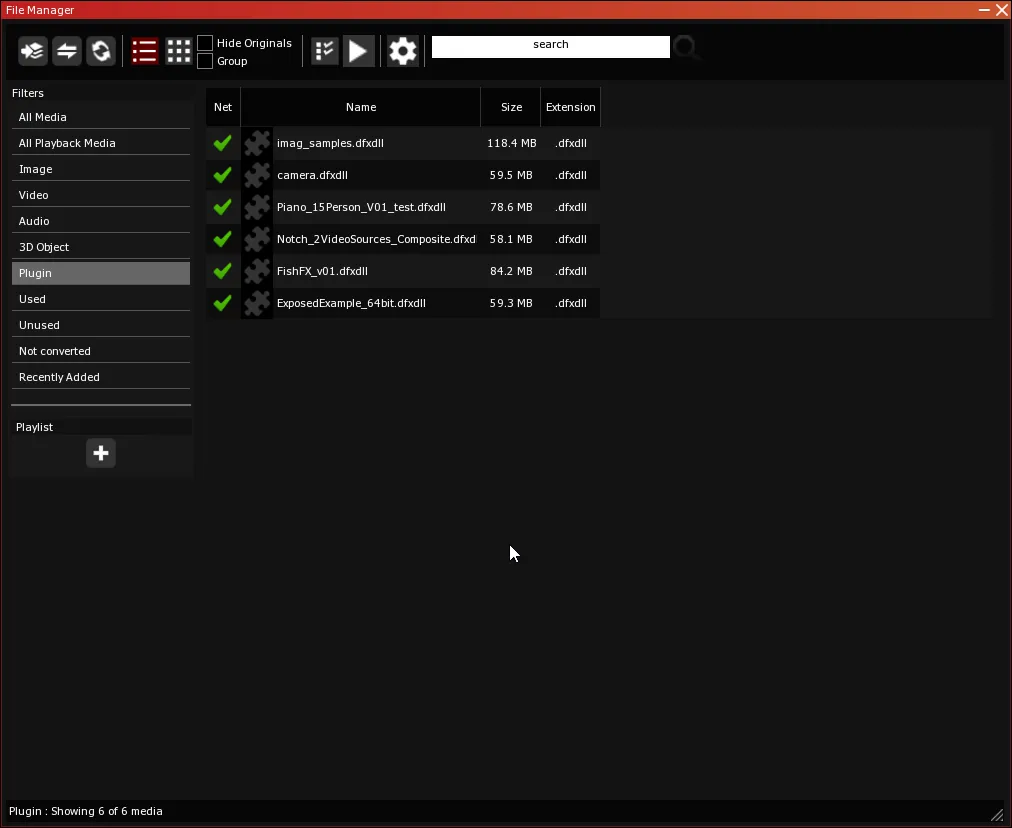
Task: Click the resize grip in the window corner
Action: pyautogui.click(x=997, y=815)
